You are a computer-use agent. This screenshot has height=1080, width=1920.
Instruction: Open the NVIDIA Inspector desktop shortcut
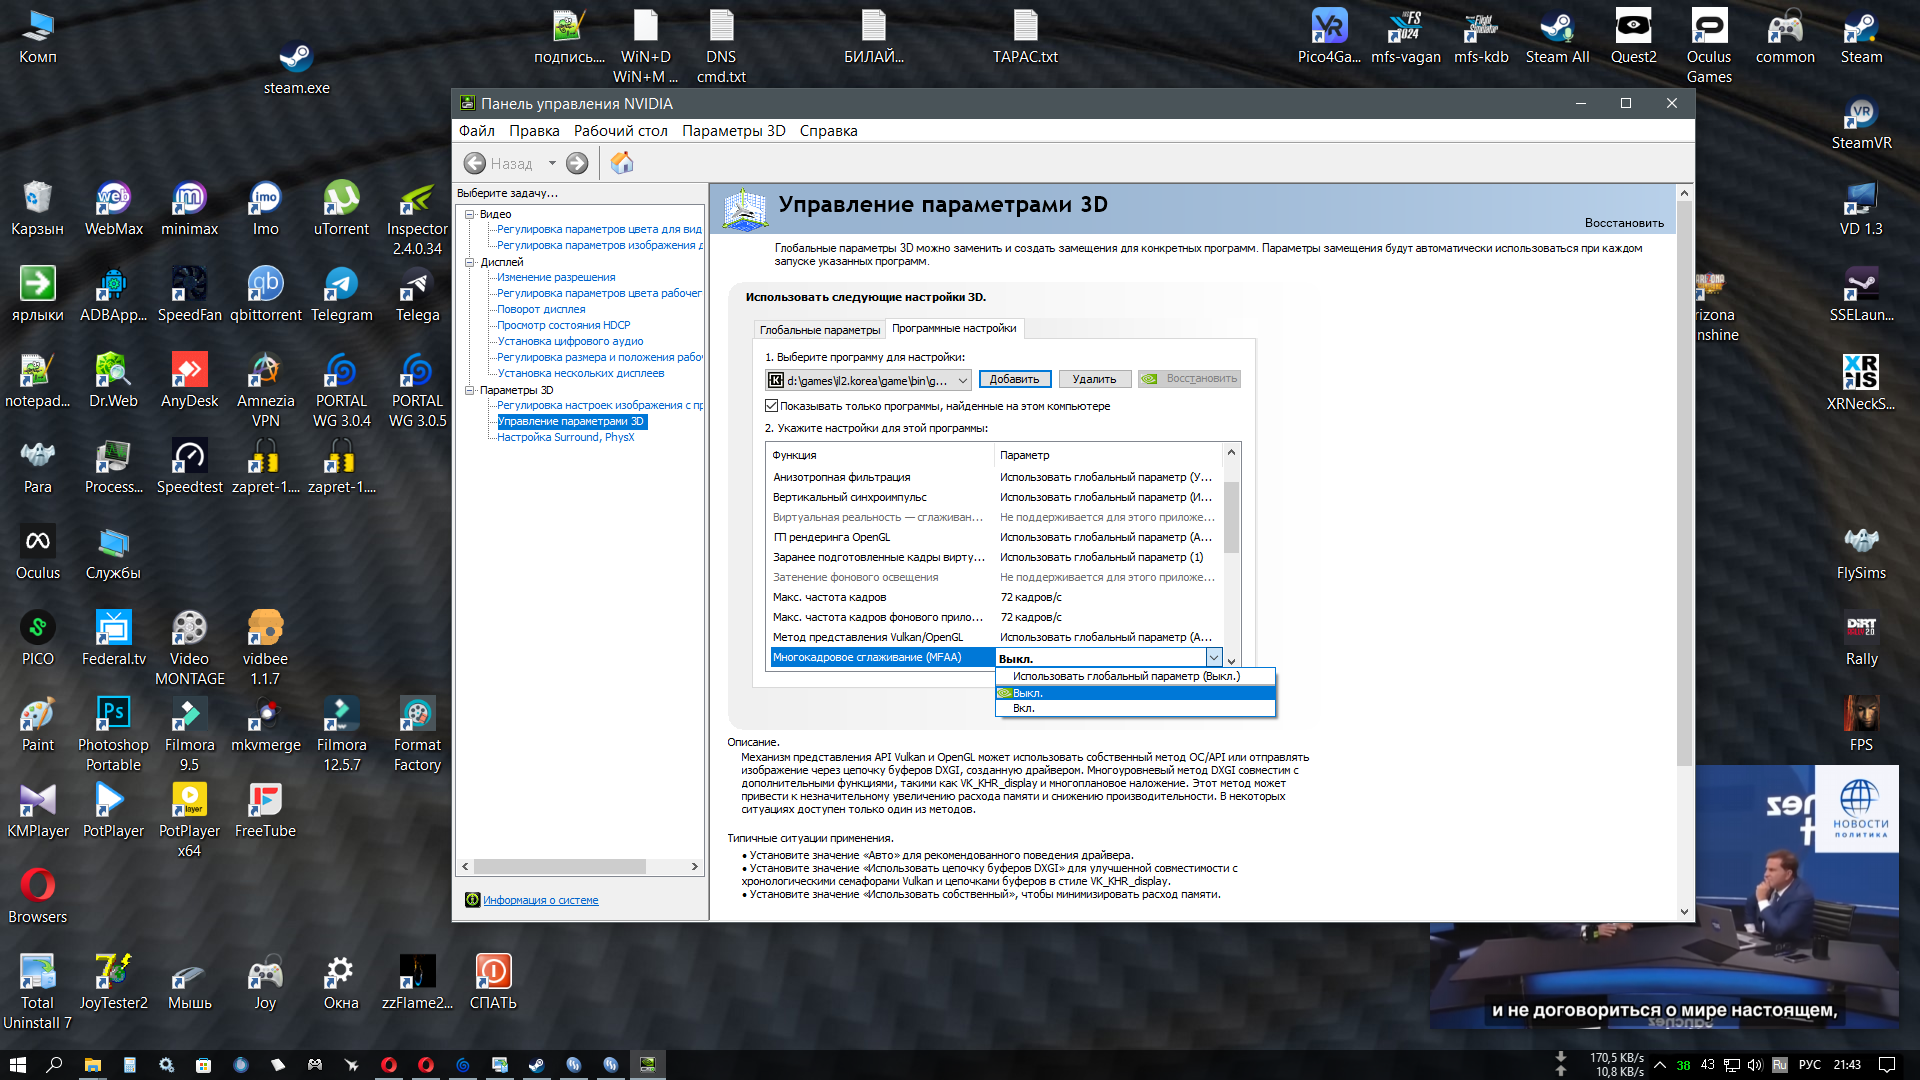417,220
